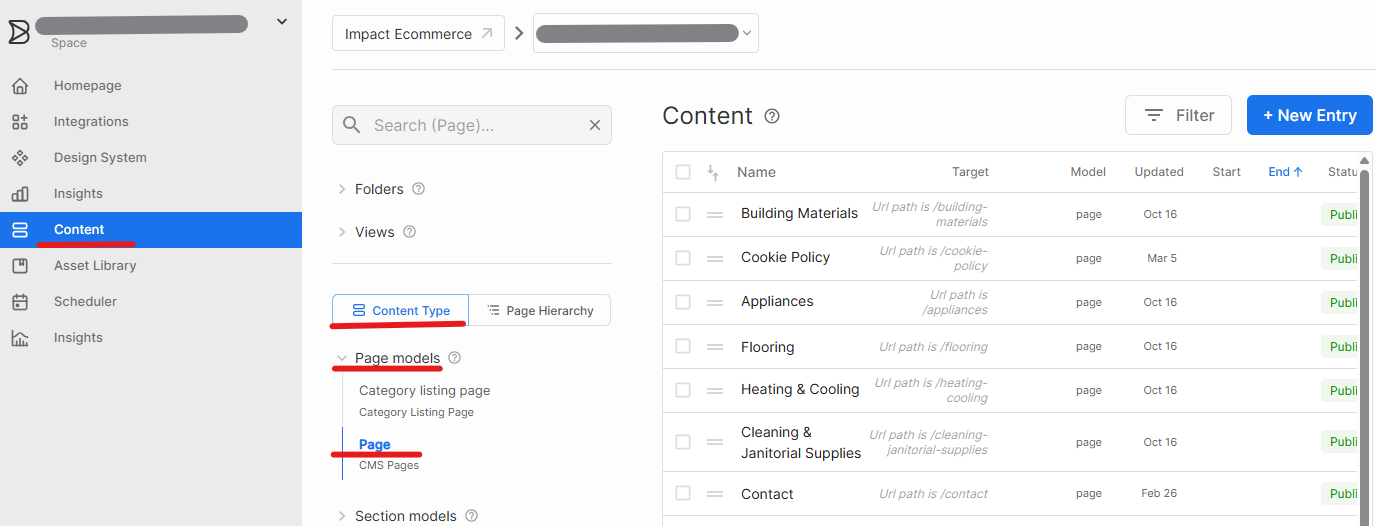The width and height of the screenshot is (1376, 526).
Task: Open Integrations from the sidebar
Action: pos(91,122)
